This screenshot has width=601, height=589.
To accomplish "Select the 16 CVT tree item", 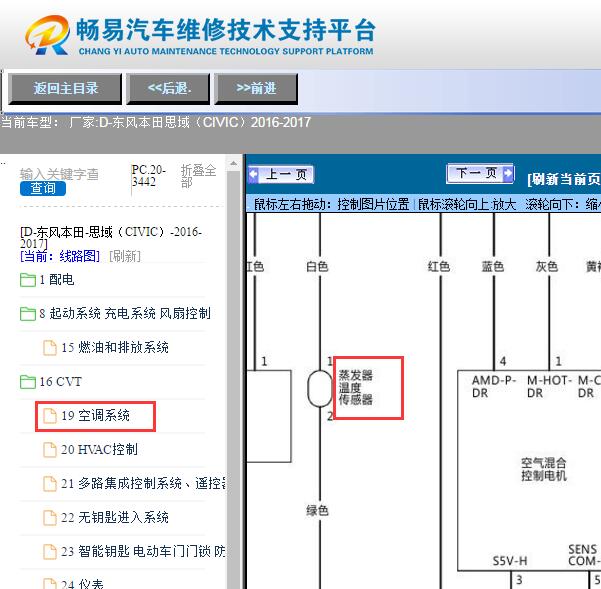I will coord(61,382).
